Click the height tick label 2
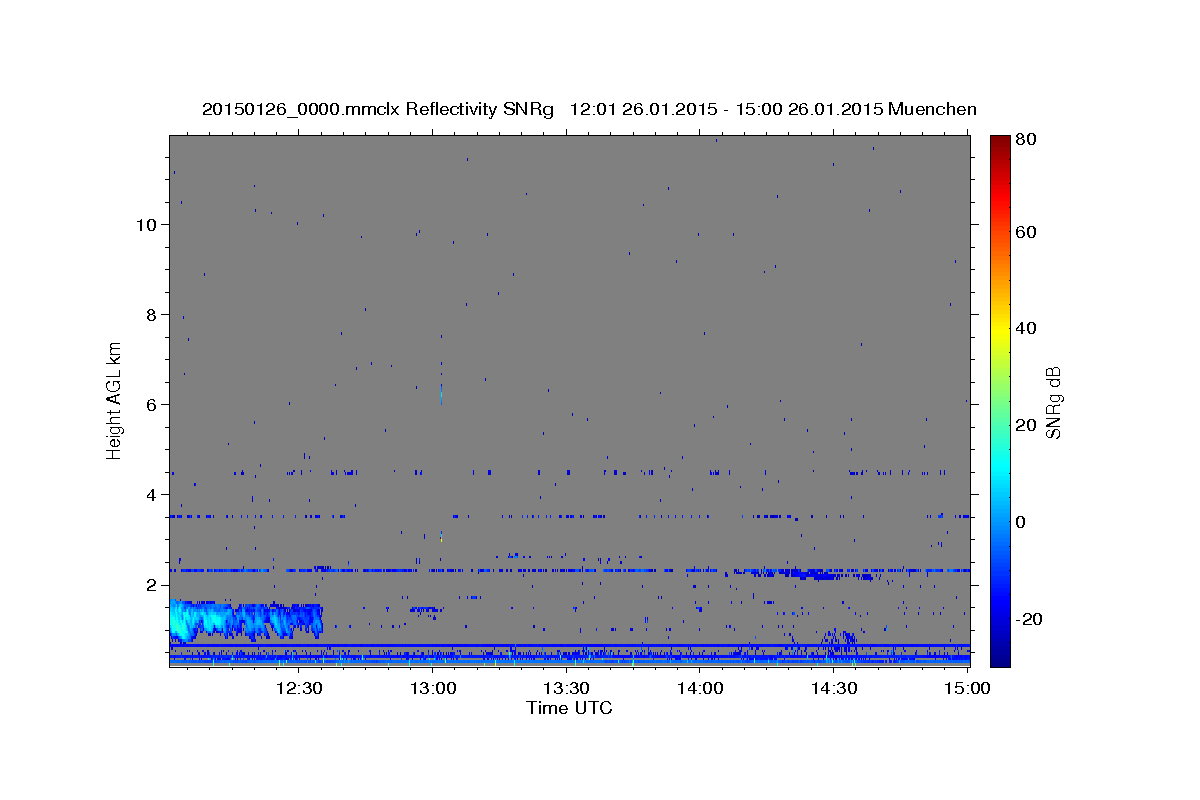This screenshot has width=1200, height=800. click(x=151, y=585)
